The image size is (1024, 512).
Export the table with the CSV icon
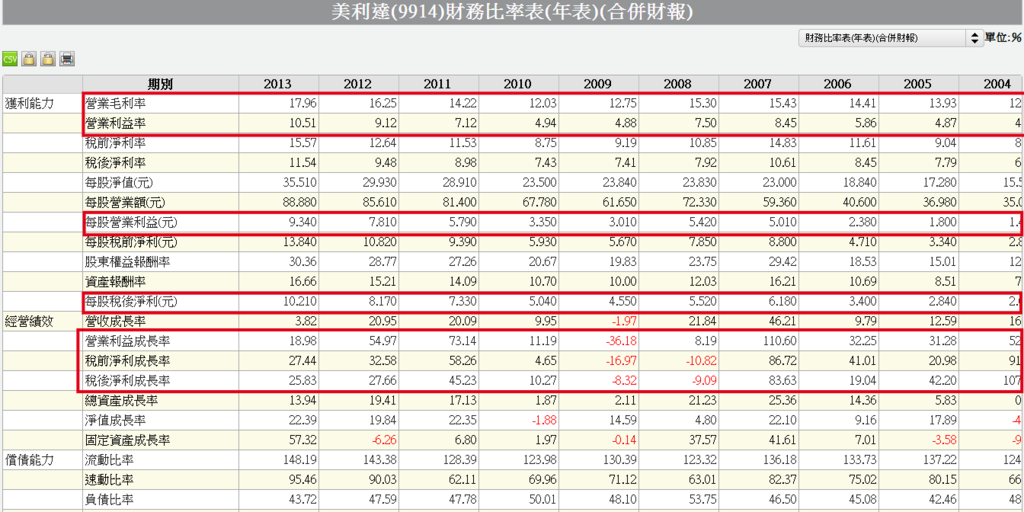pos(10,59)
